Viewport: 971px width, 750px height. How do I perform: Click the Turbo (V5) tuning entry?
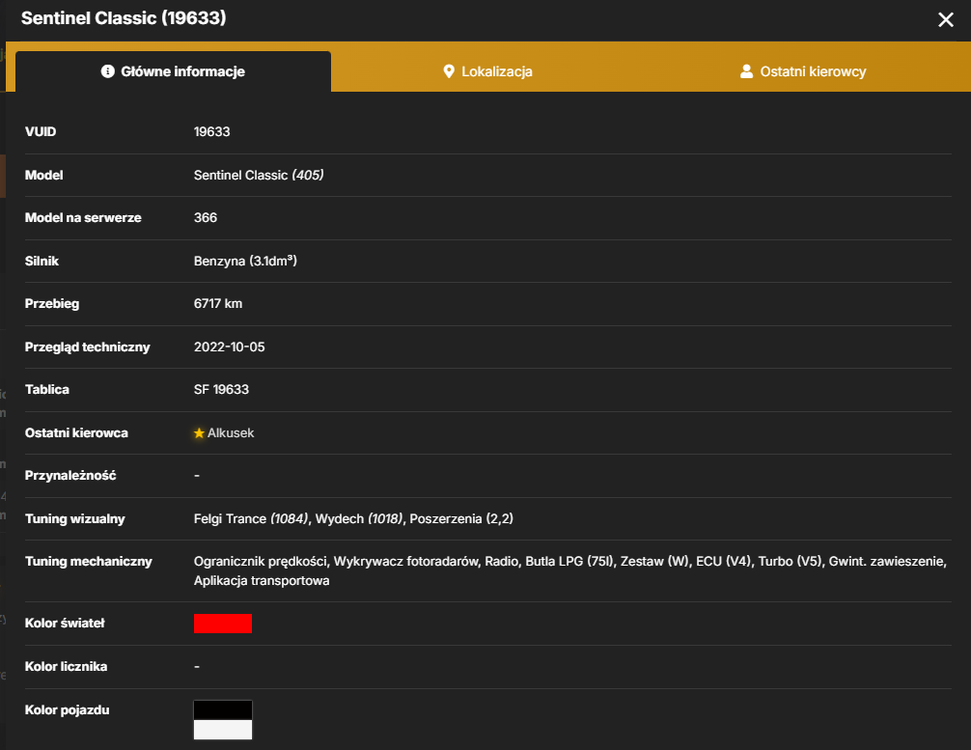click(790, 562)
